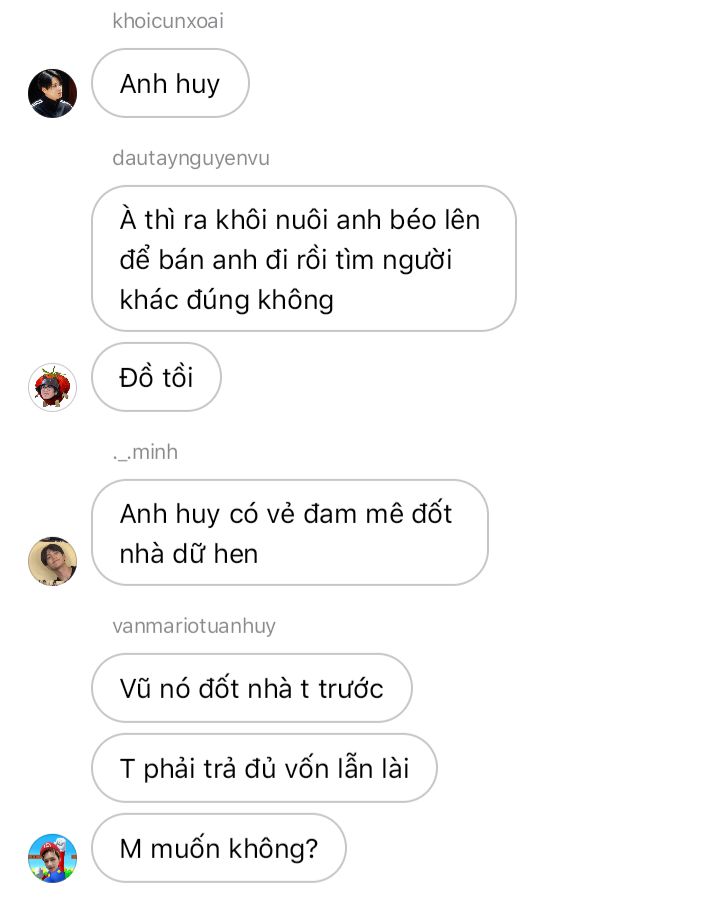Tap the ._.minh username label
The width and height of the screenshot is (720, 907).
click(145, 452)
